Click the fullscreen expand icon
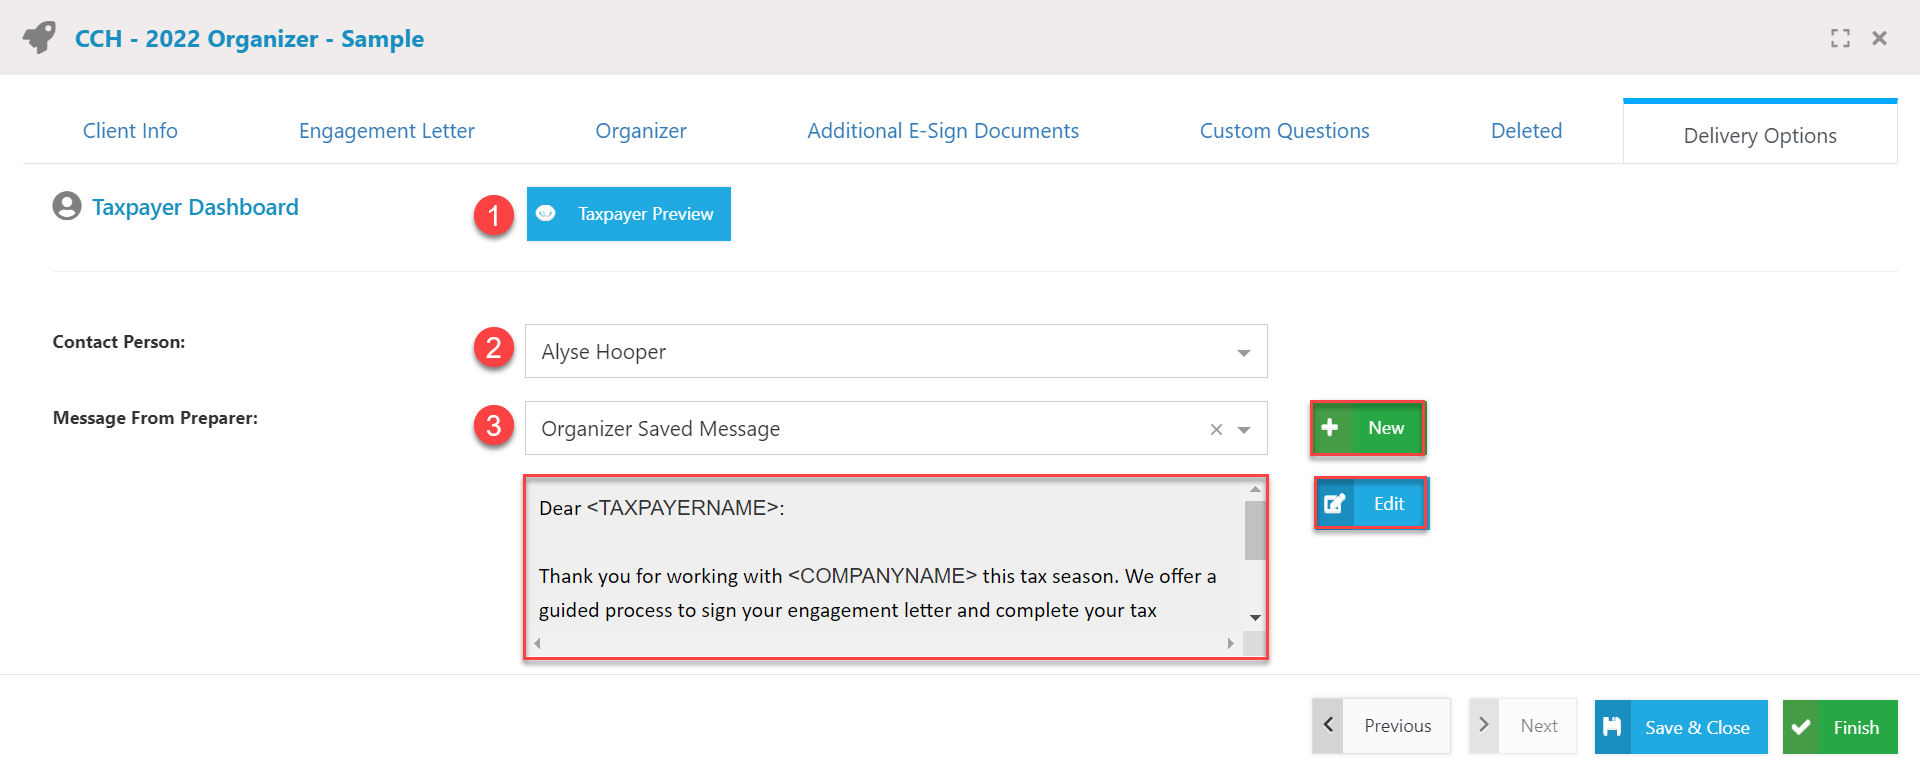This screenshot has height=779, width=1920. click(x=1840, y=38)
